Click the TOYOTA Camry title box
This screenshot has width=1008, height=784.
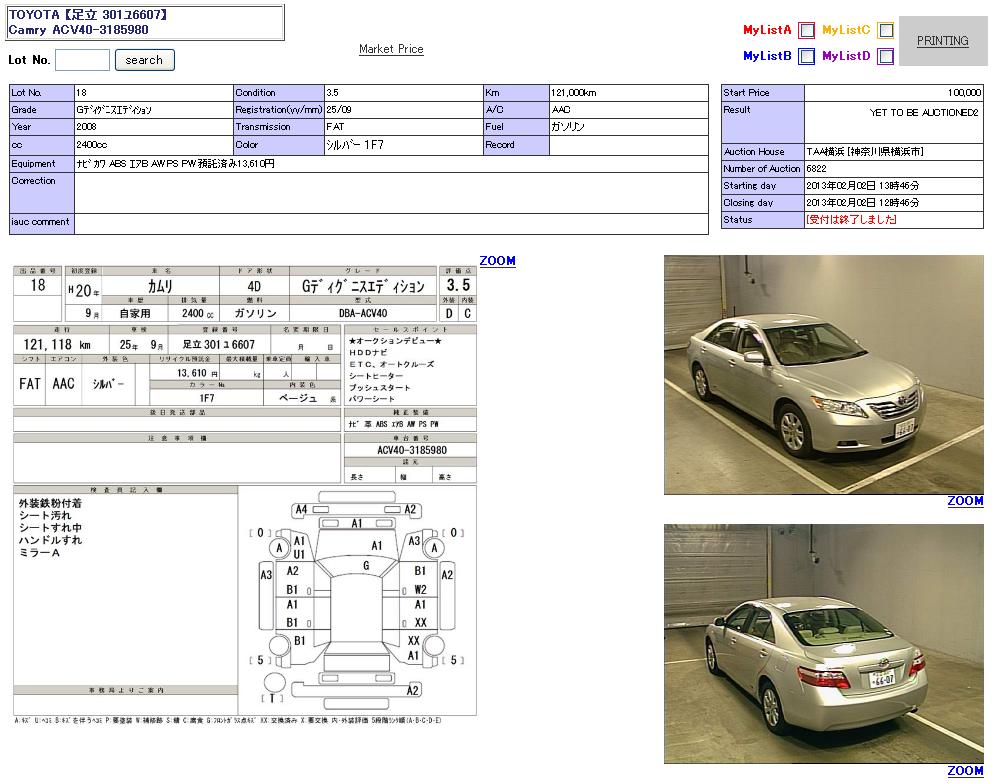click(146, 23)
